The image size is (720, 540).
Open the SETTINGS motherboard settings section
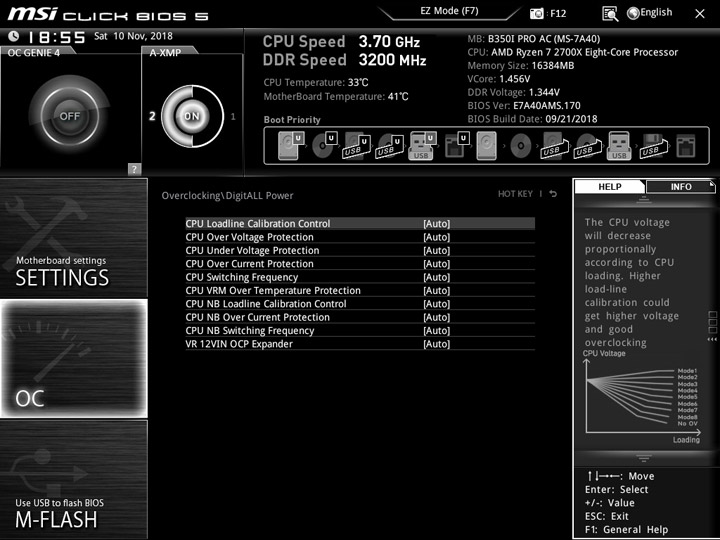click(x=73, y=238)
